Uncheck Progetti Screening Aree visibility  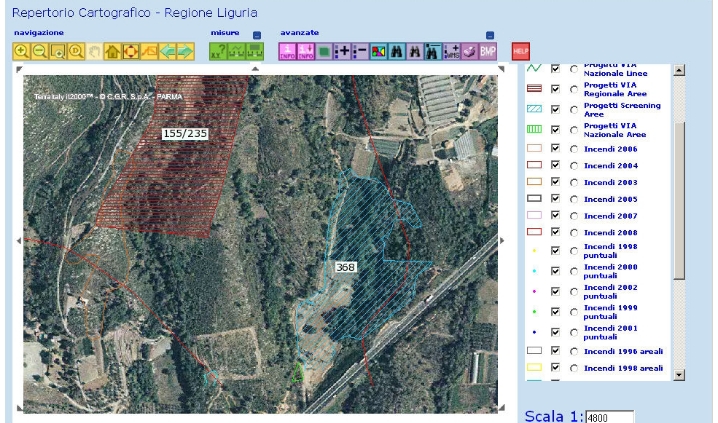(x=555, y=109)
